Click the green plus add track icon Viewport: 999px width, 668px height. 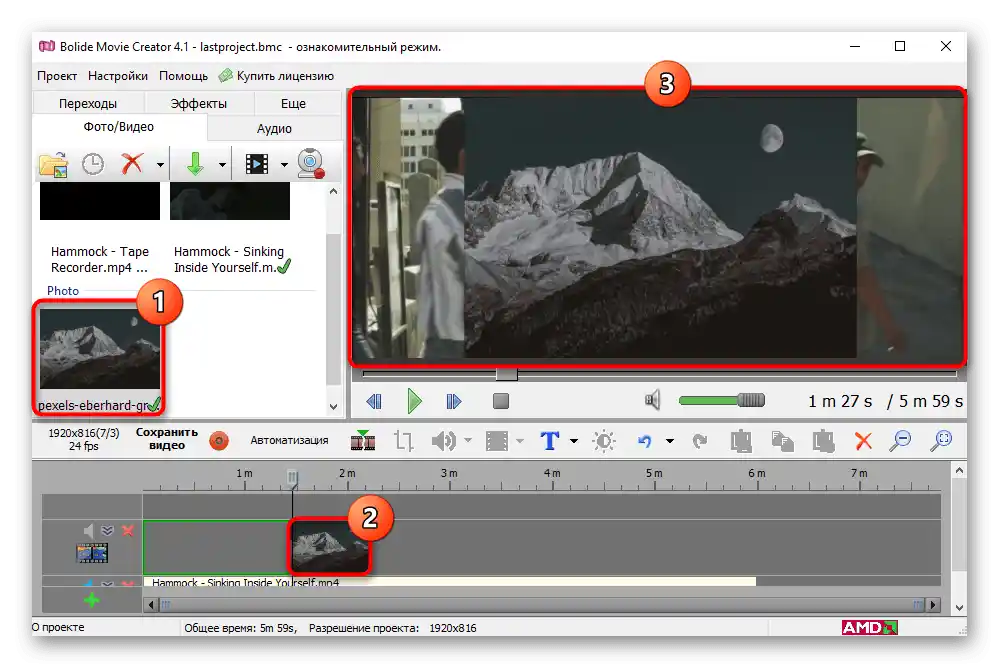92,600
